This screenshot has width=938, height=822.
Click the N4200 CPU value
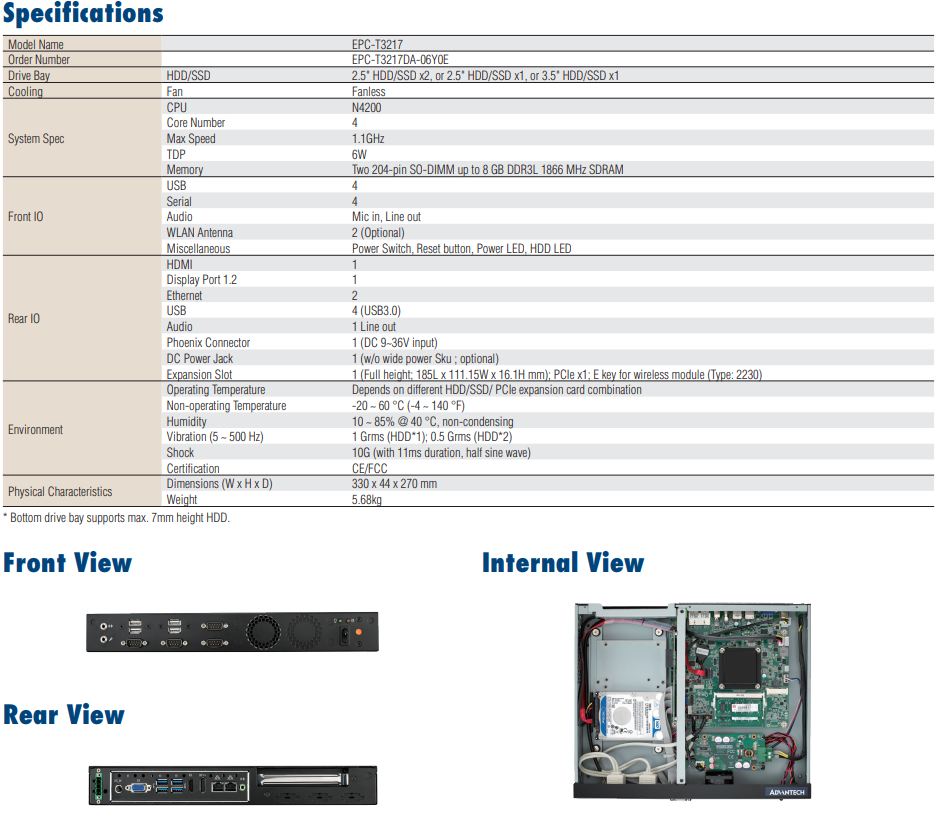(x=366, y=108)
